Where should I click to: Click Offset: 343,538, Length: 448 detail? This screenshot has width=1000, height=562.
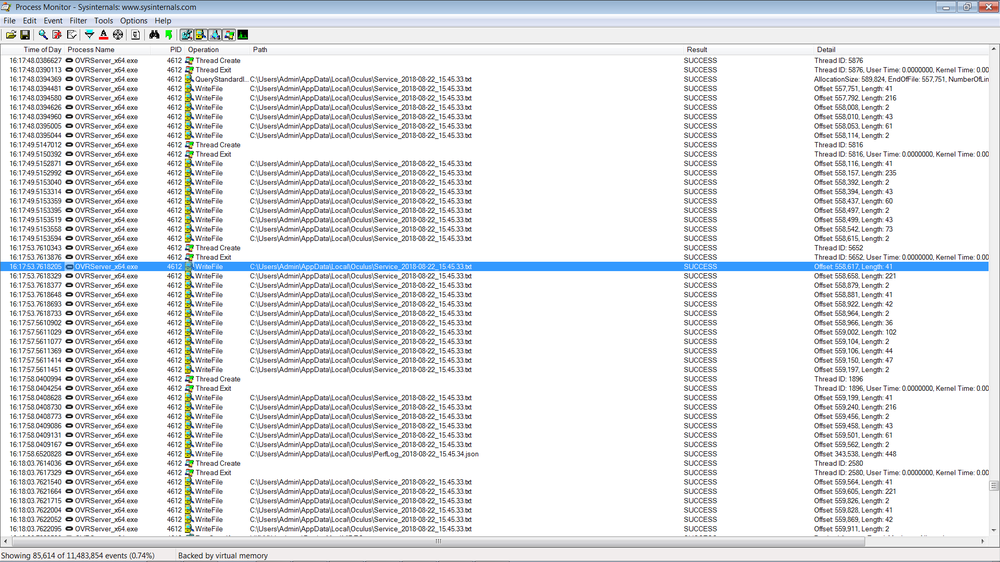click(x=855, y=454)
